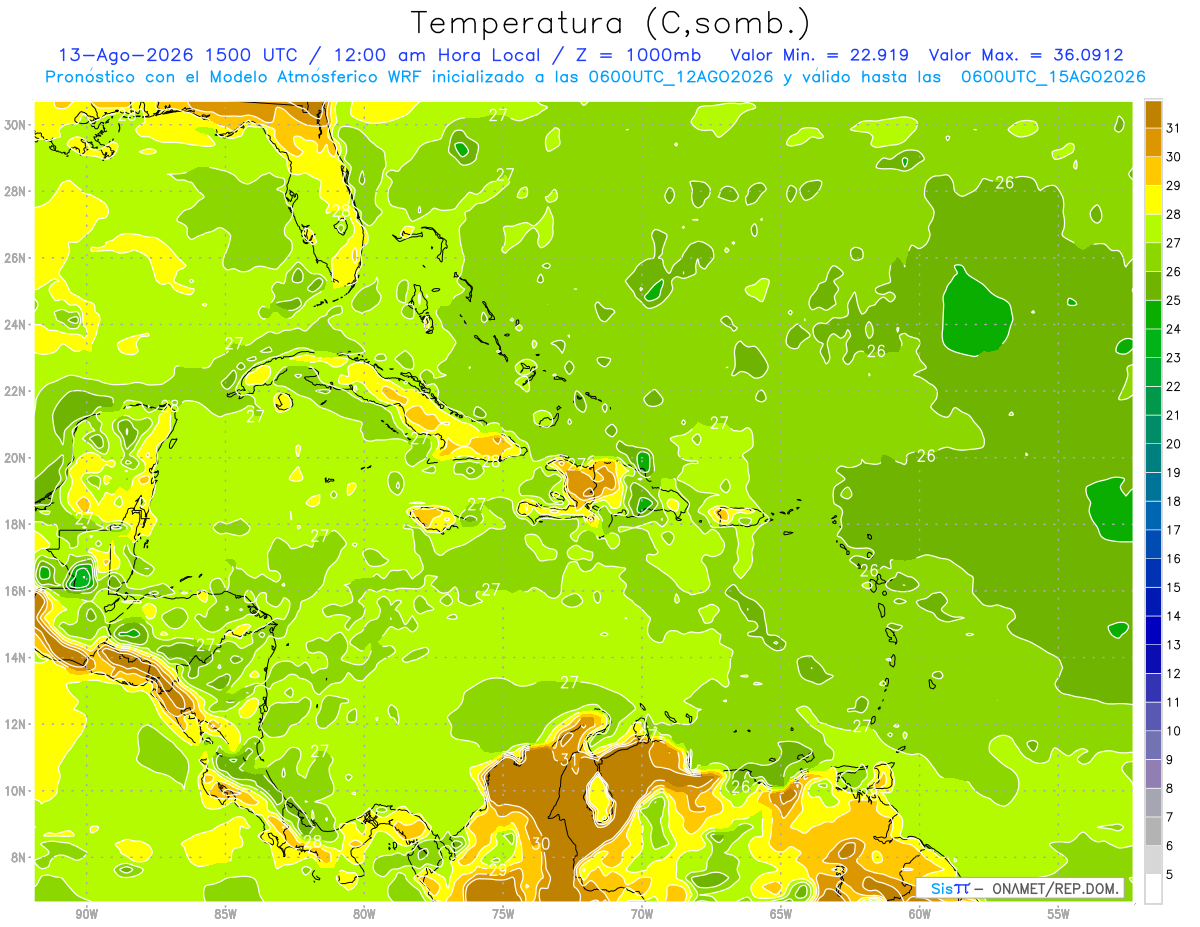Image resolution: width=1200 pixels, height=927 pixels.
Task: Click the 30 contour label over Colombia
Action: point(541,843)
